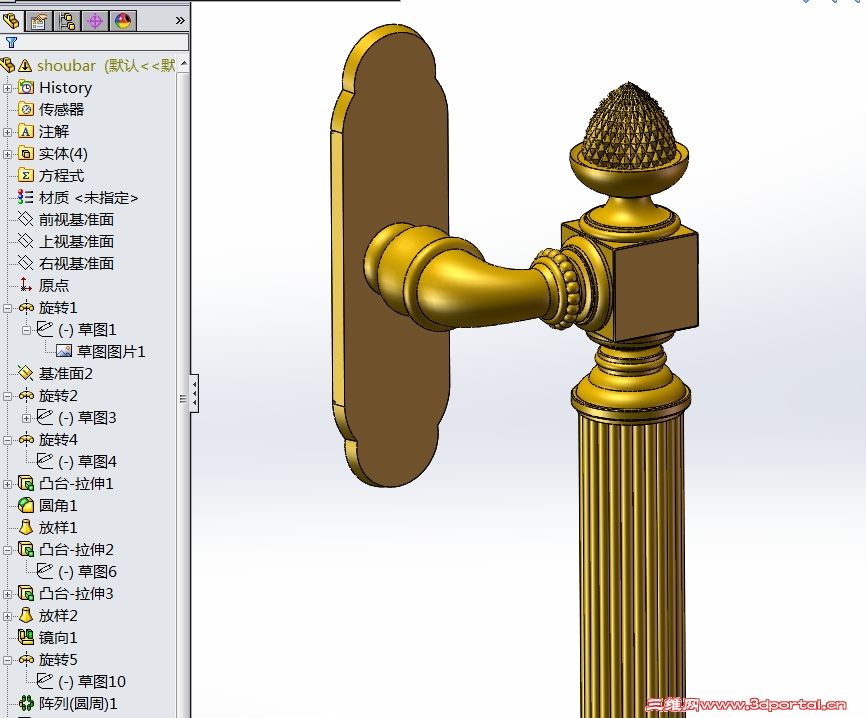Select the 圆角1 fillet feature label
This screenshot has height=718, width=866.
[58, 505]
